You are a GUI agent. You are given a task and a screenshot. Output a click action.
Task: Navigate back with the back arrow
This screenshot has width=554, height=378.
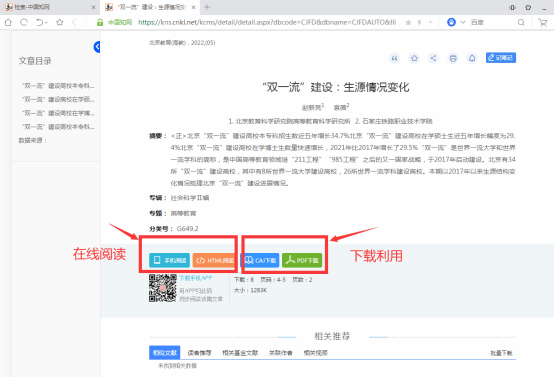(74, 22)
